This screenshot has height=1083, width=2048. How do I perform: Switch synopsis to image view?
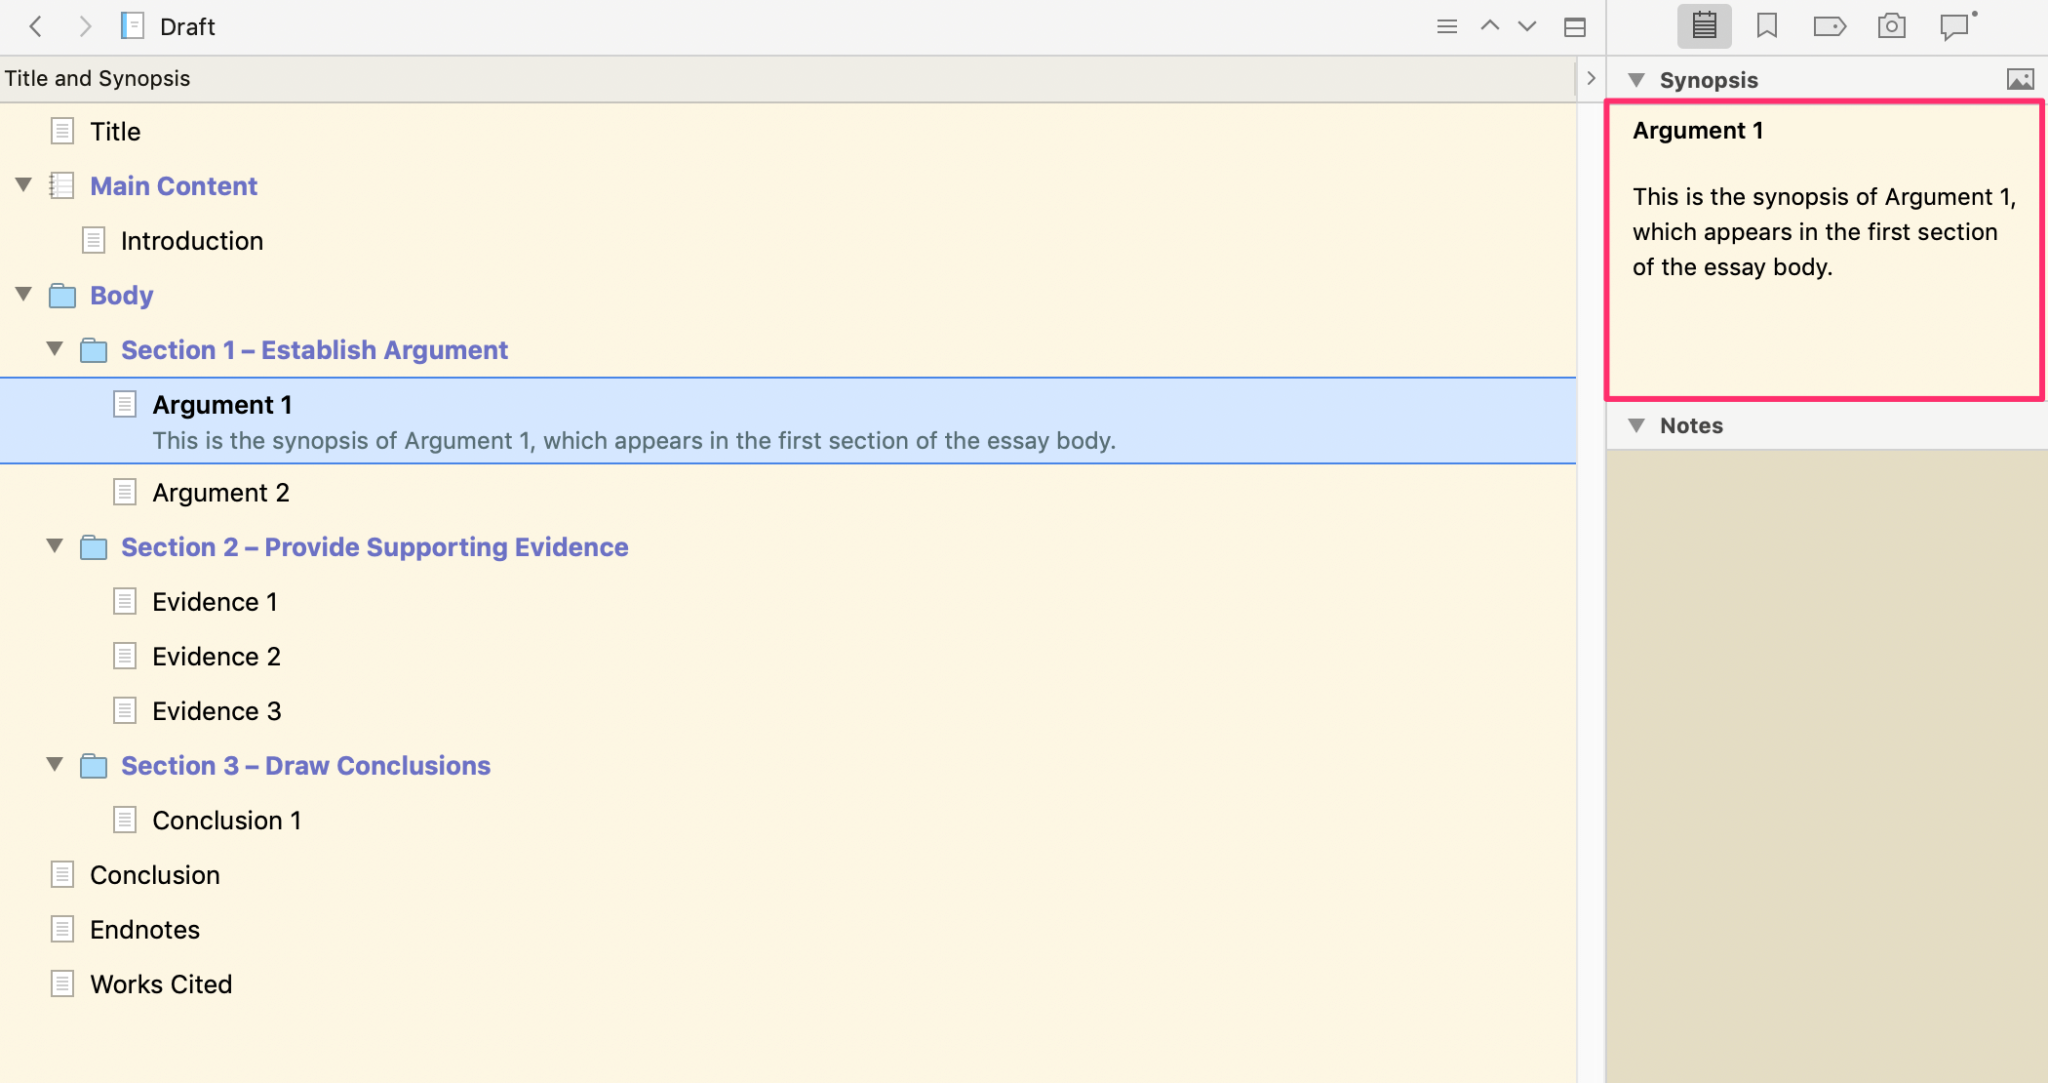tap(2021, 78)
